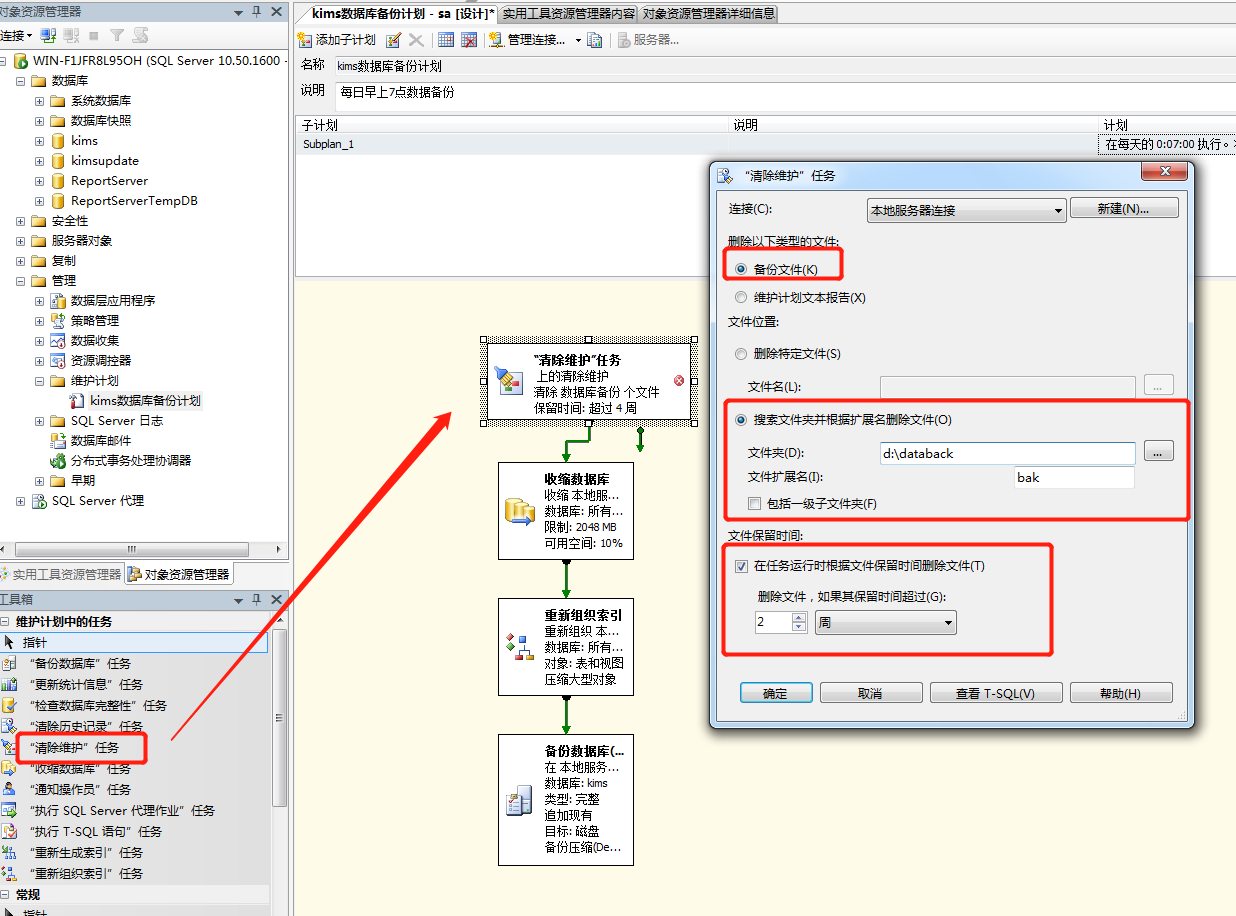Click the 文件扩展名 field containing bak
The height and width of the screenshot is (916, 1236).
pyautogui.click(x=1074, y=477)
